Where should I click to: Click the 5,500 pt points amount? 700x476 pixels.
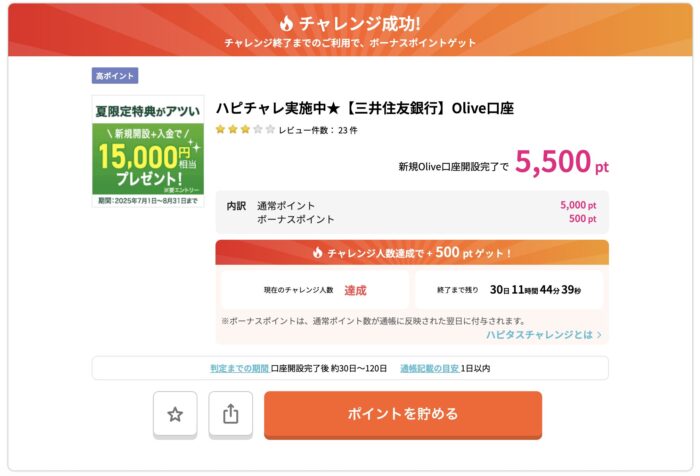click(x=562, y=161)
